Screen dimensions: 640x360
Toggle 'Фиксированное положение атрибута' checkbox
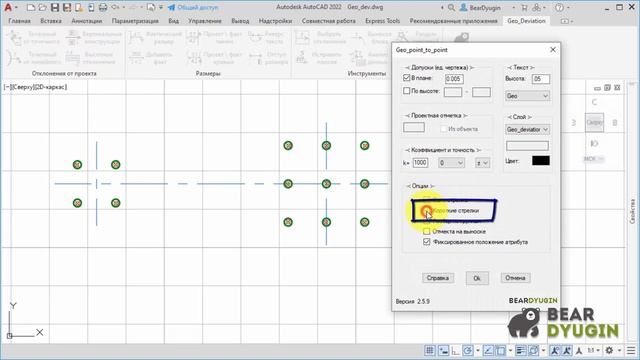(x=427, y=242)
